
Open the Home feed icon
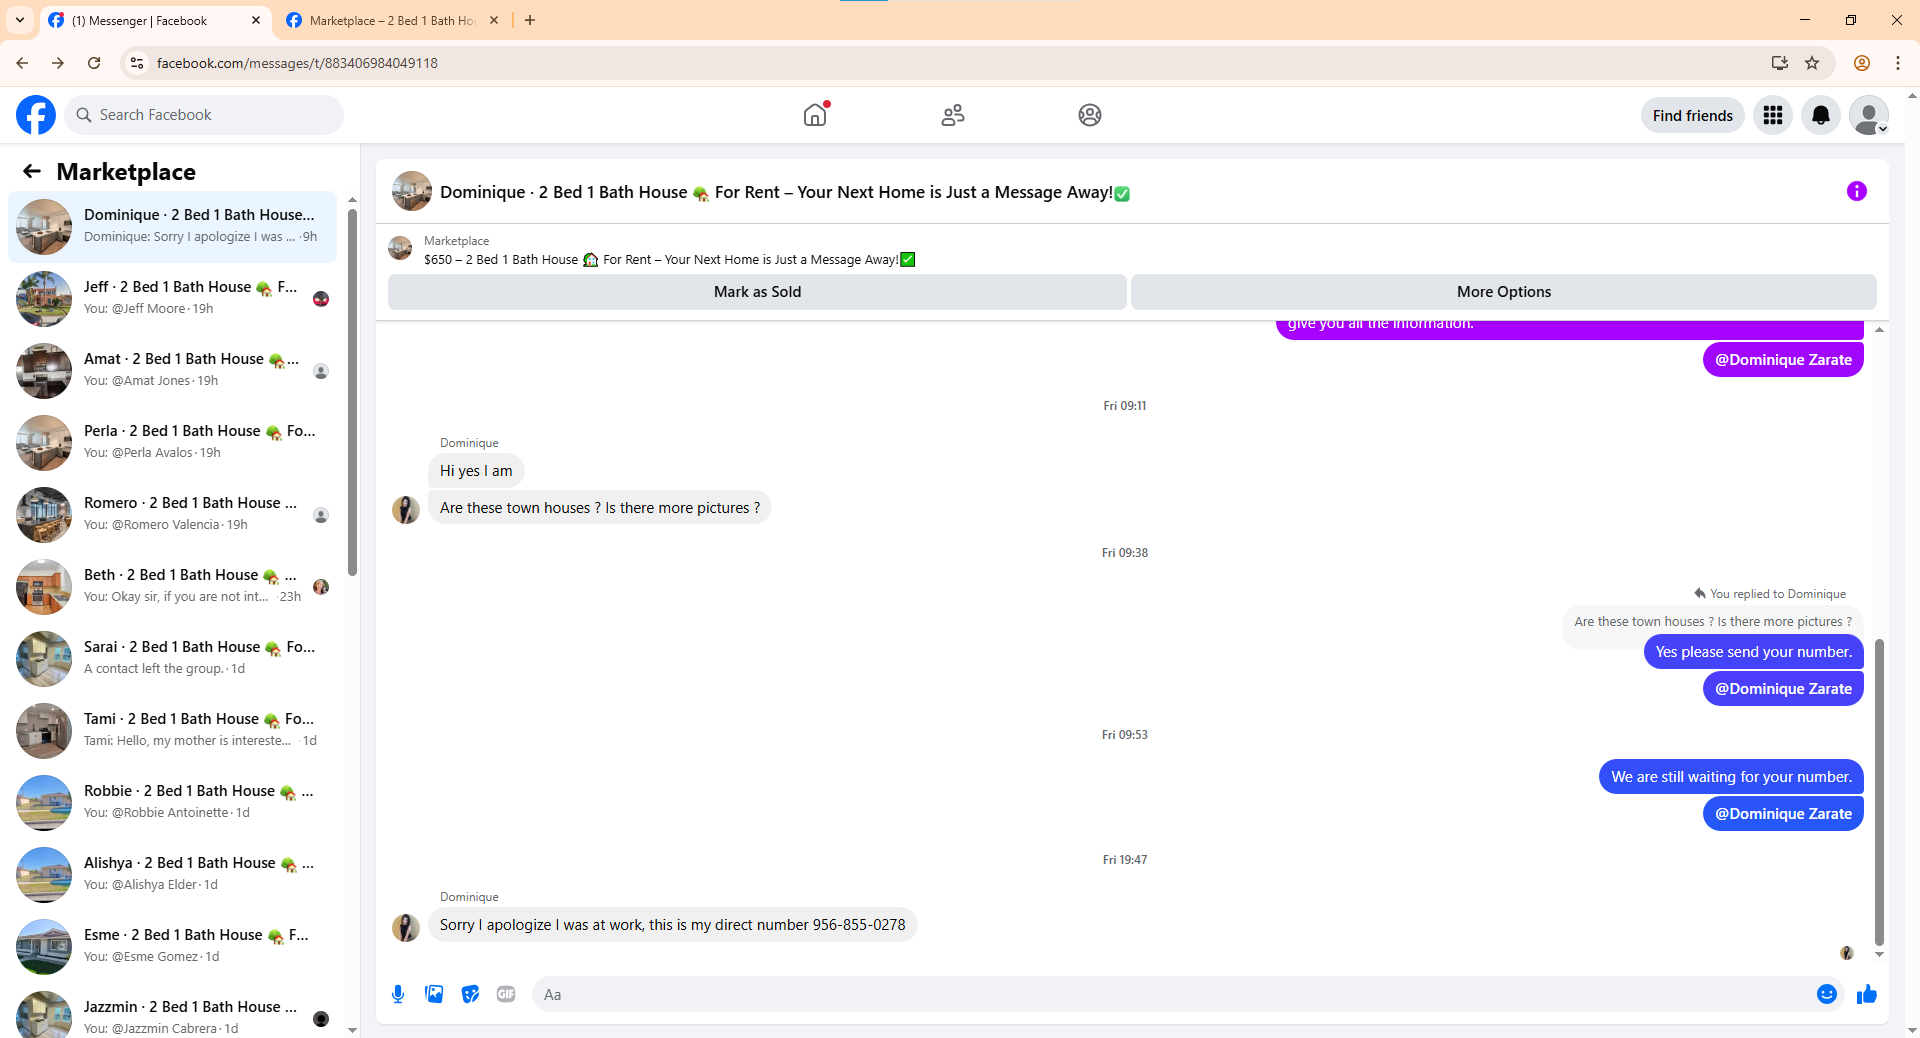click(x=815, y=115)
